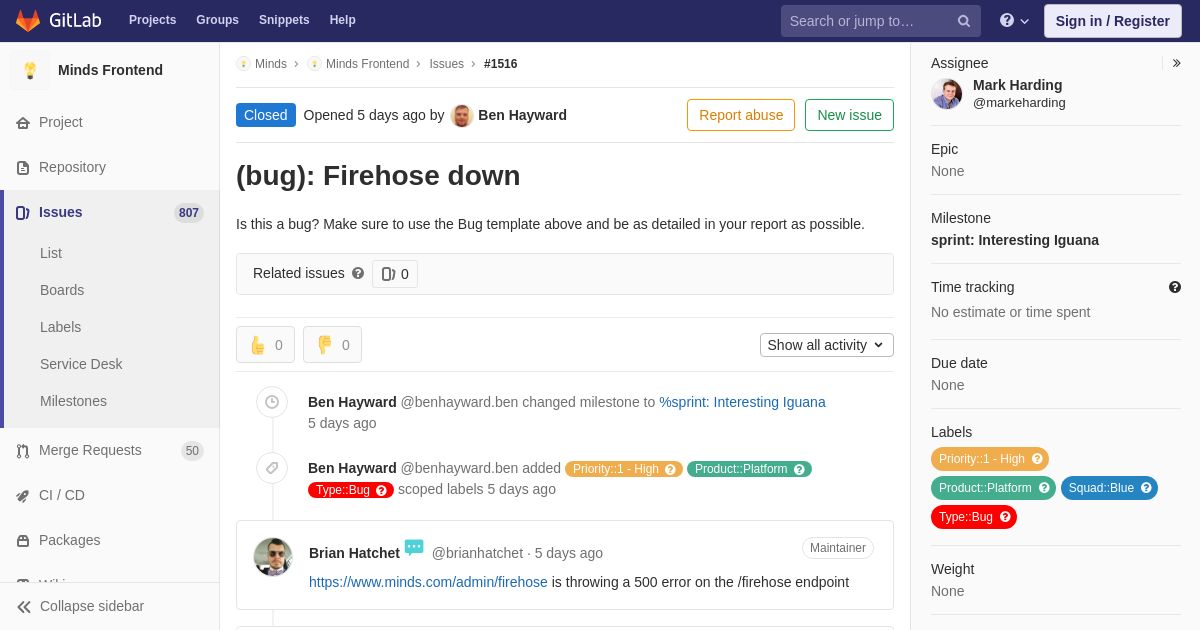Screen dimensions: 1200x630
Task: Open the help question-mark menu
Action: click(x=1014, y=20)
